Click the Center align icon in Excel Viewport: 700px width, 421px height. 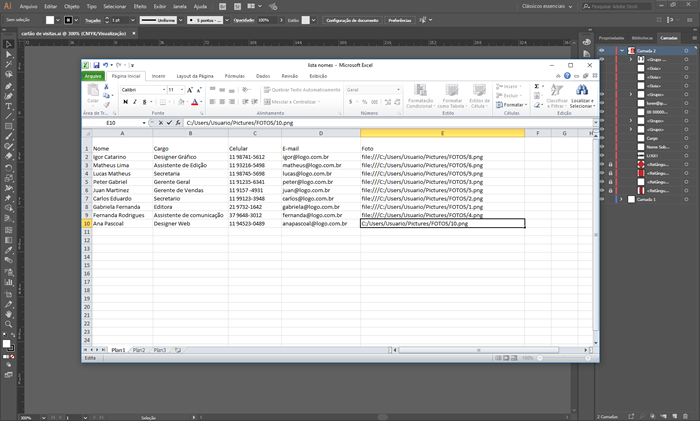pyautogui.click(x=222, y=102)
